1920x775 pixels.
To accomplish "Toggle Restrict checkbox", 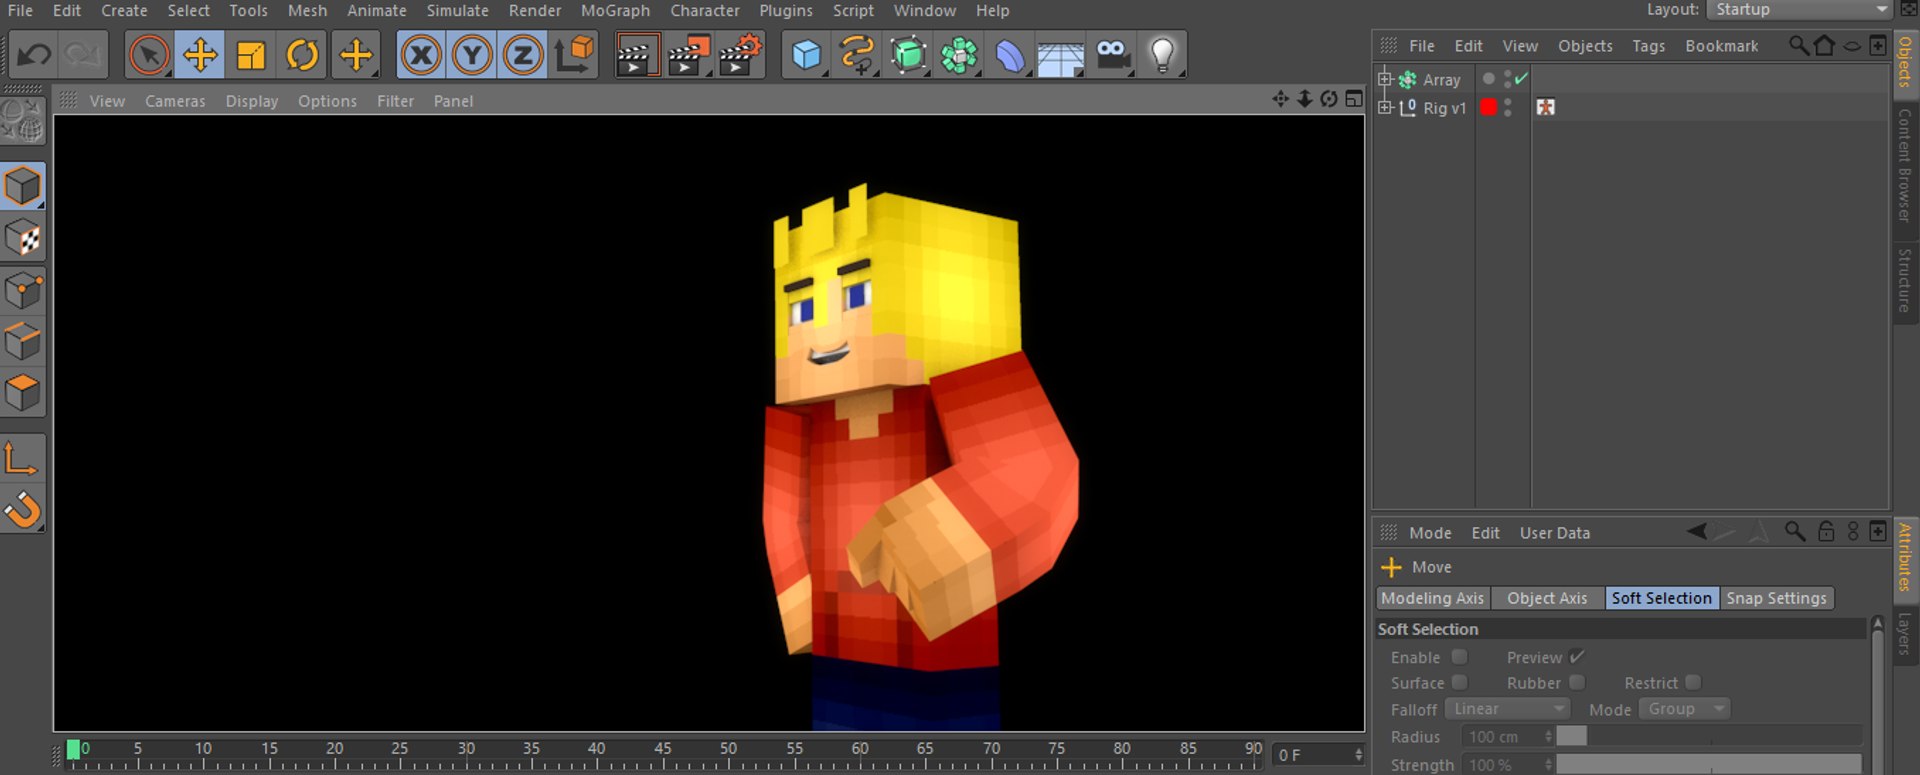I will (x=1692, y=683).
